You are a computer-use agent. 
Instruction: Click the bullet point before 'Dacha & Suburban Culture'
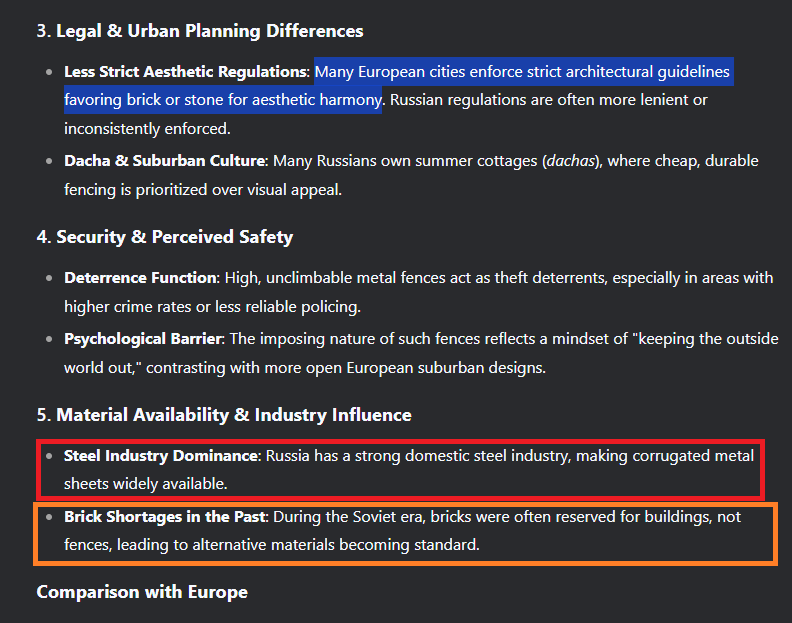click(x=50, y=161)
